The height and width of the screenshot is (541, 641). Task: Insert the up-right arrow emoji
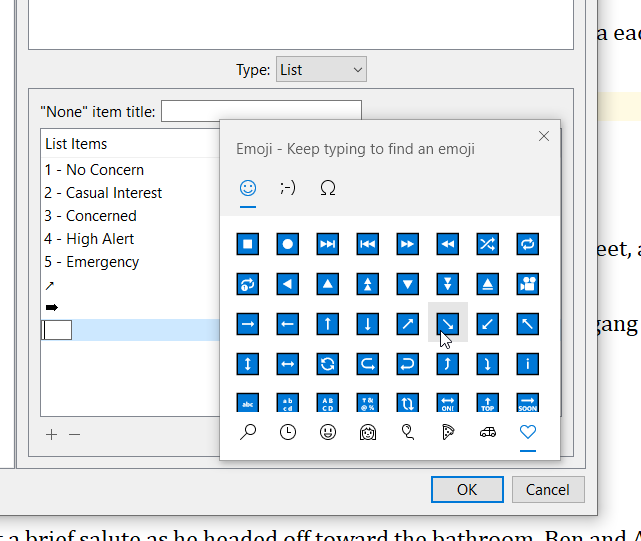[x=408, y=324]
